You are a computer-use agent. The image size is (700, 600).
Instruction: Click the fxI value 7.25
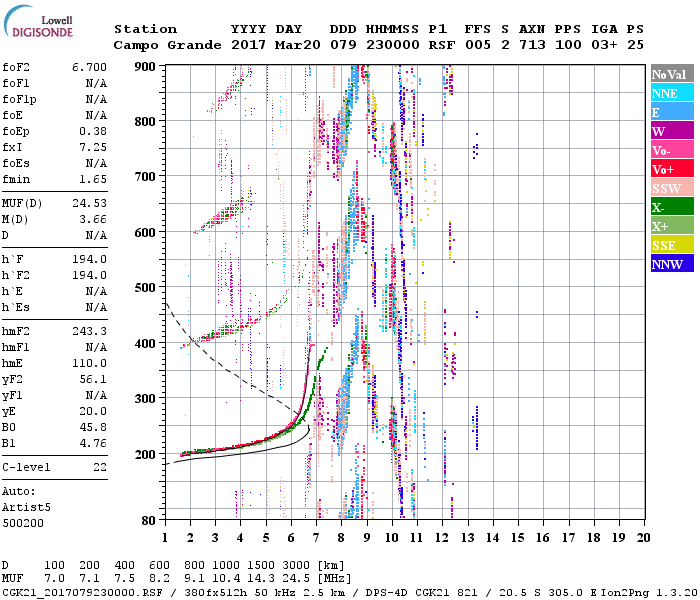[x=93, y=147]
